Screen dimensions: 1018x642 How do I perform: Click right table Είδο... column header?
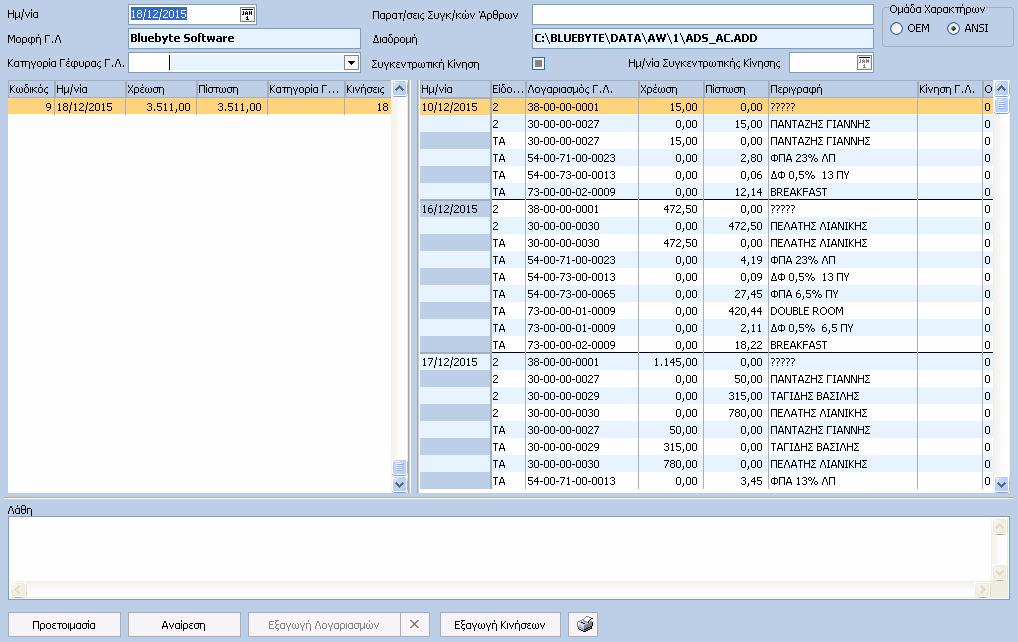click(508, 89)
